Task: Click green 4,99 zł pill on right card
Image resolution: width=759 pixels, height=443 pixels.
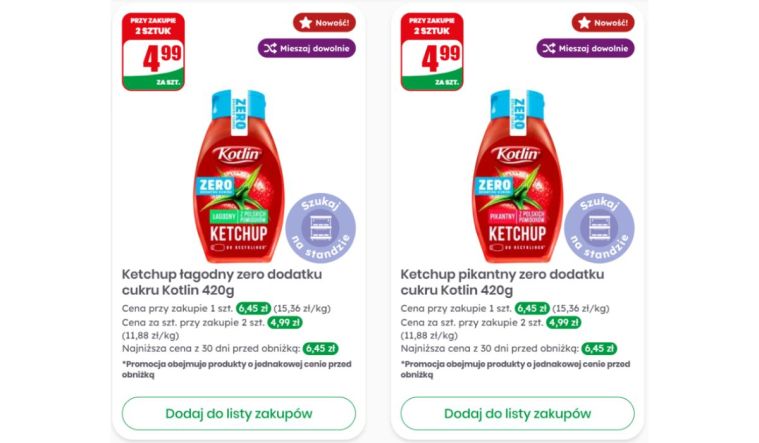Action: pyautogui.click(x=563, y=322)
